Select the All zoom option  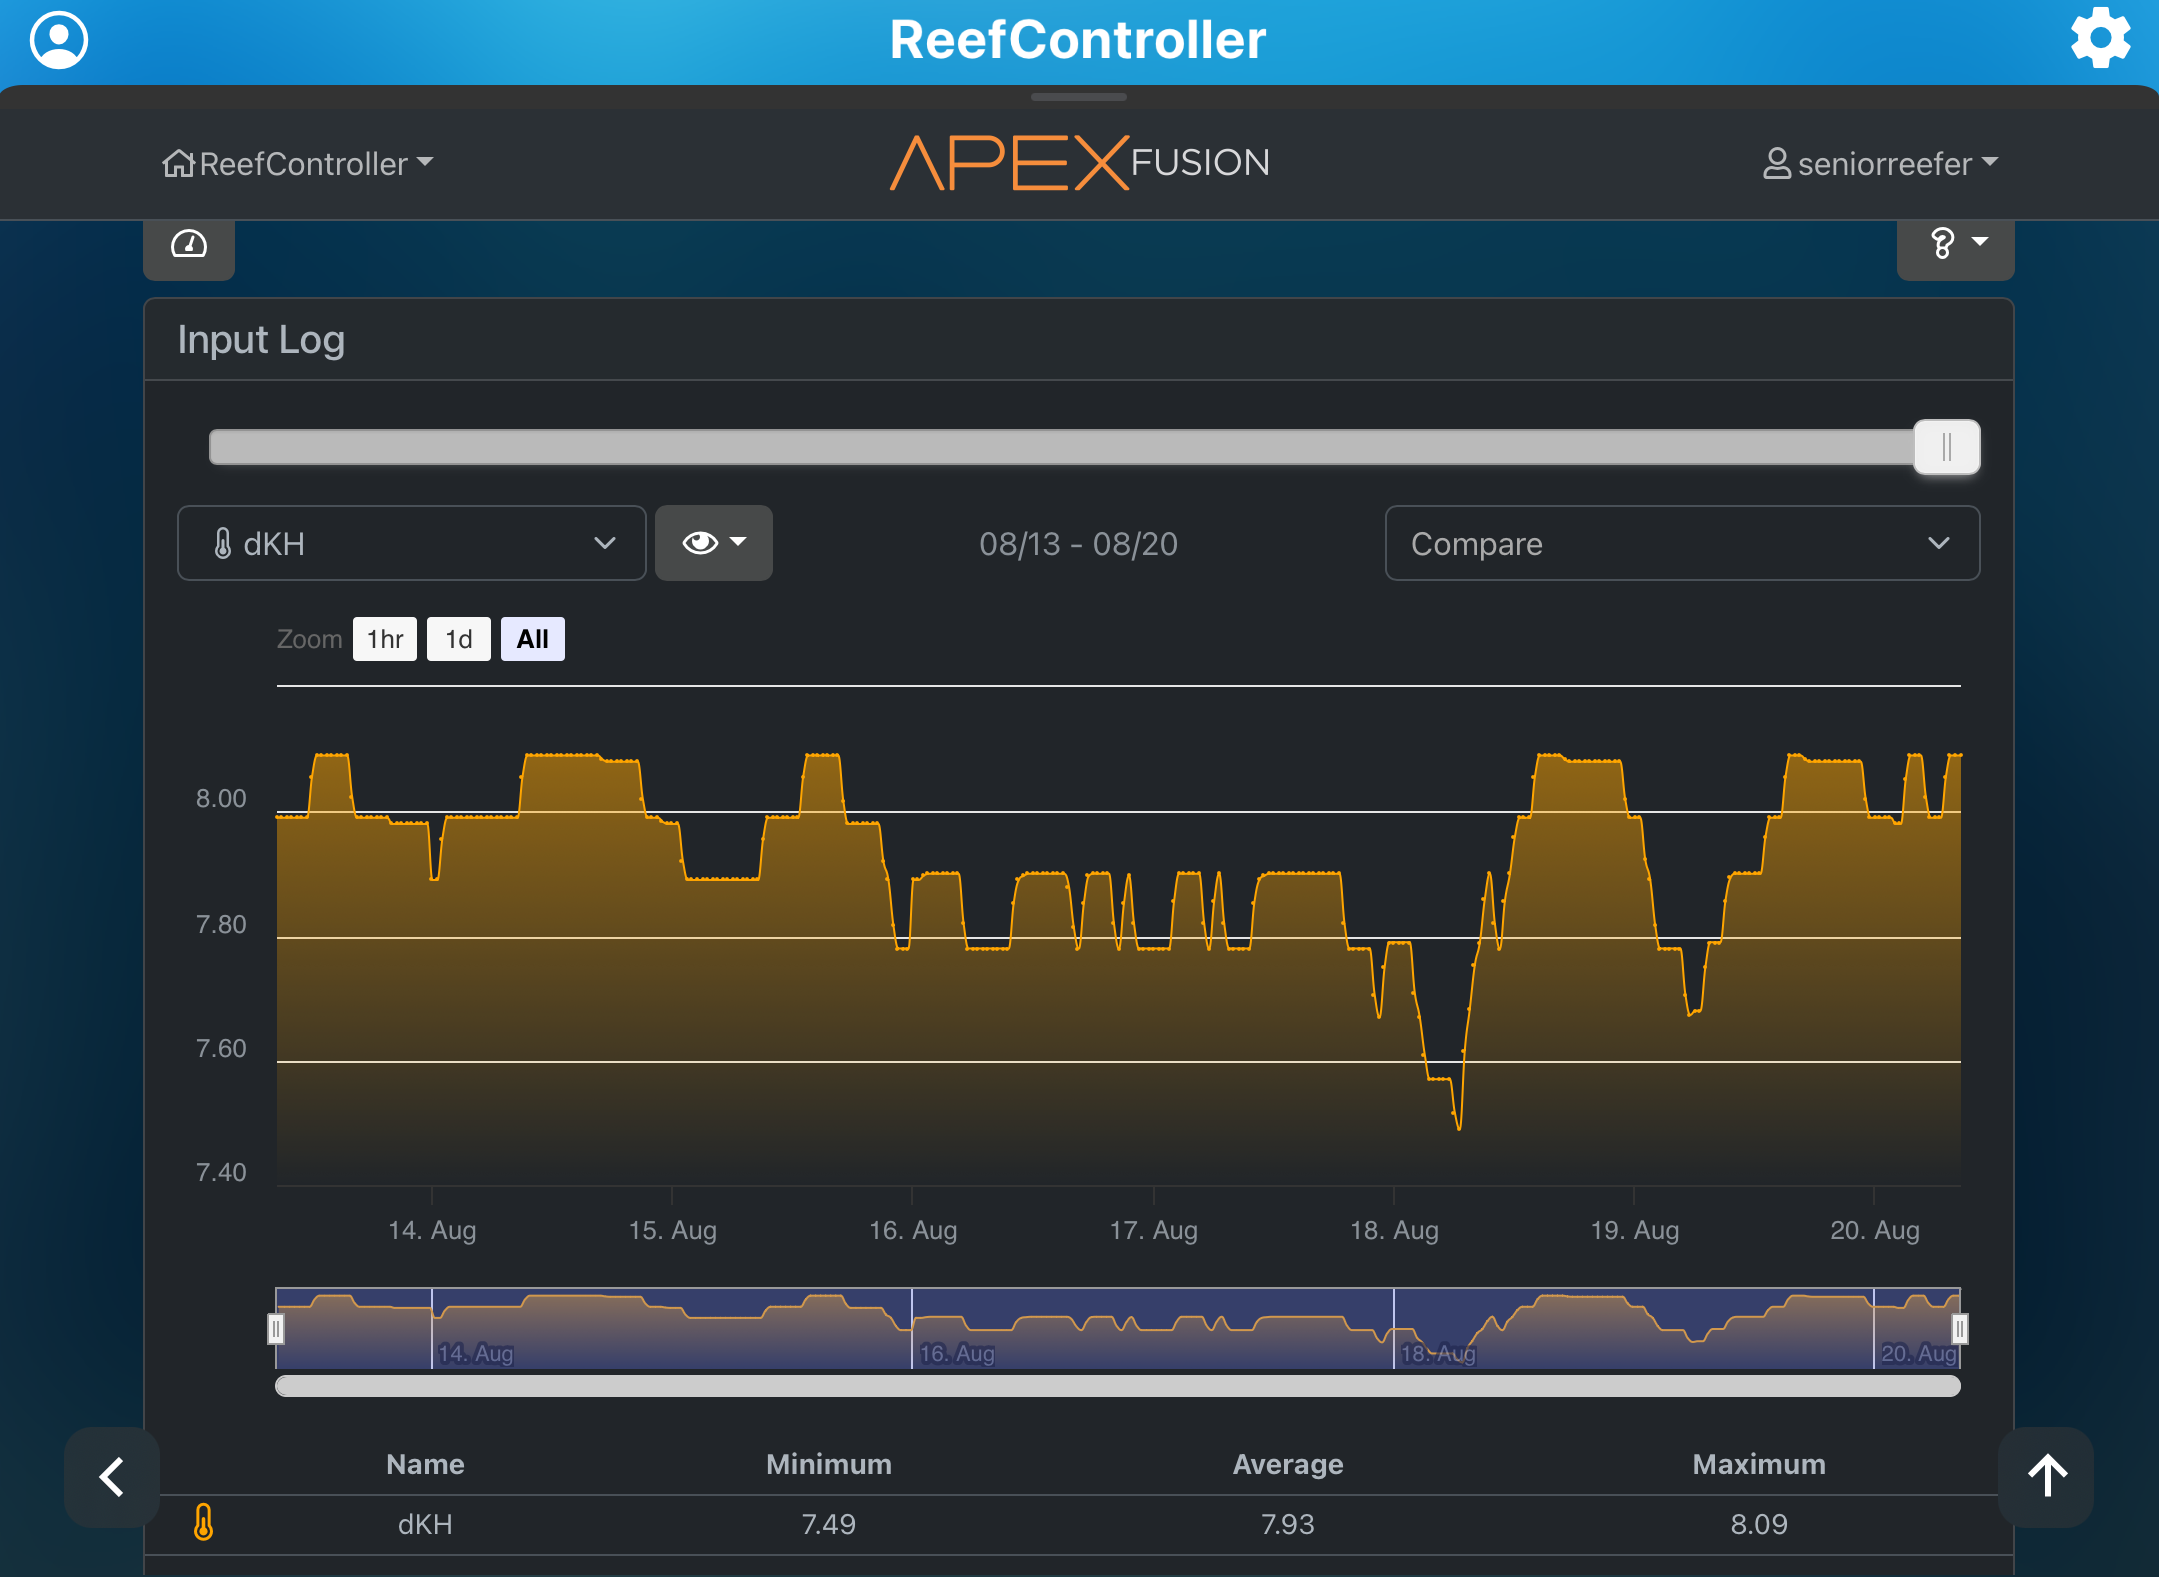(x=532, y=639)
